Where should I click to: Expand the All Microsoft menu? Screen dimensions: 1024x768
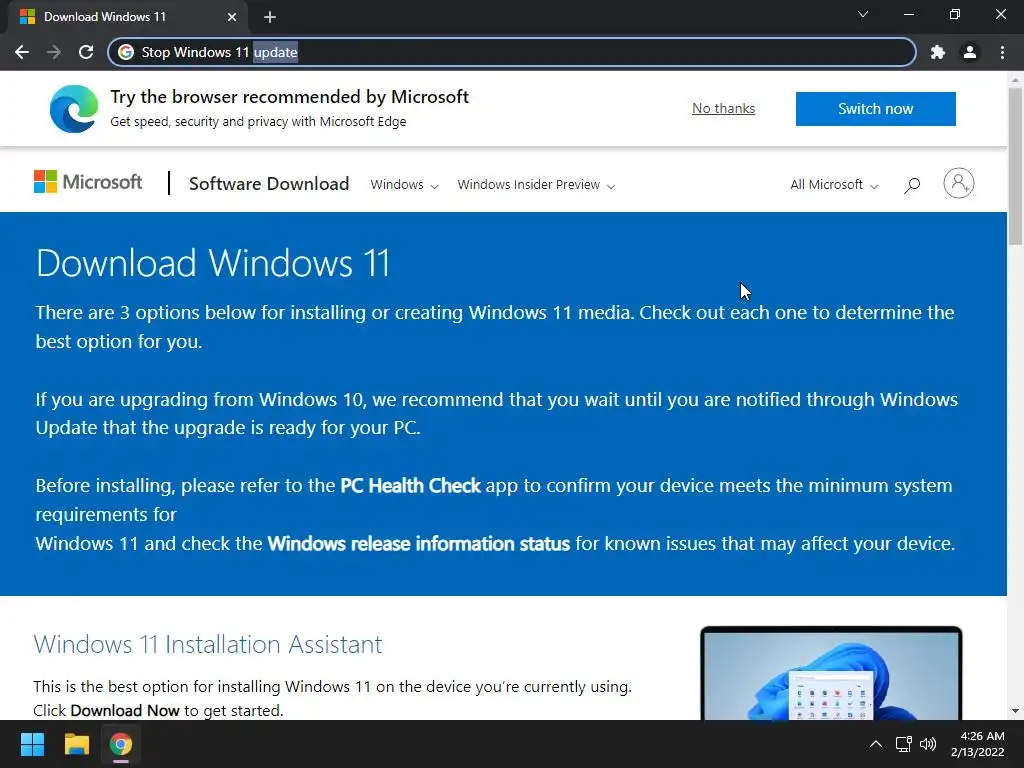pyautogui.click(x=834, y=185)
